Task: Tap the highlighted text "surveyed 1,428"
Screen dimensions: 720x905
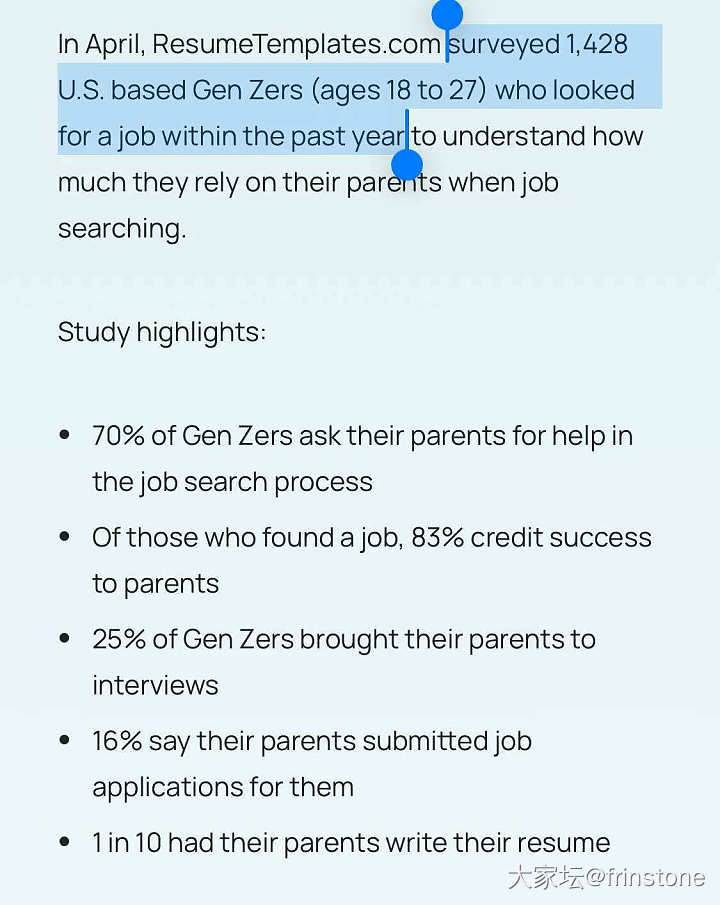Action: (538, 44)
